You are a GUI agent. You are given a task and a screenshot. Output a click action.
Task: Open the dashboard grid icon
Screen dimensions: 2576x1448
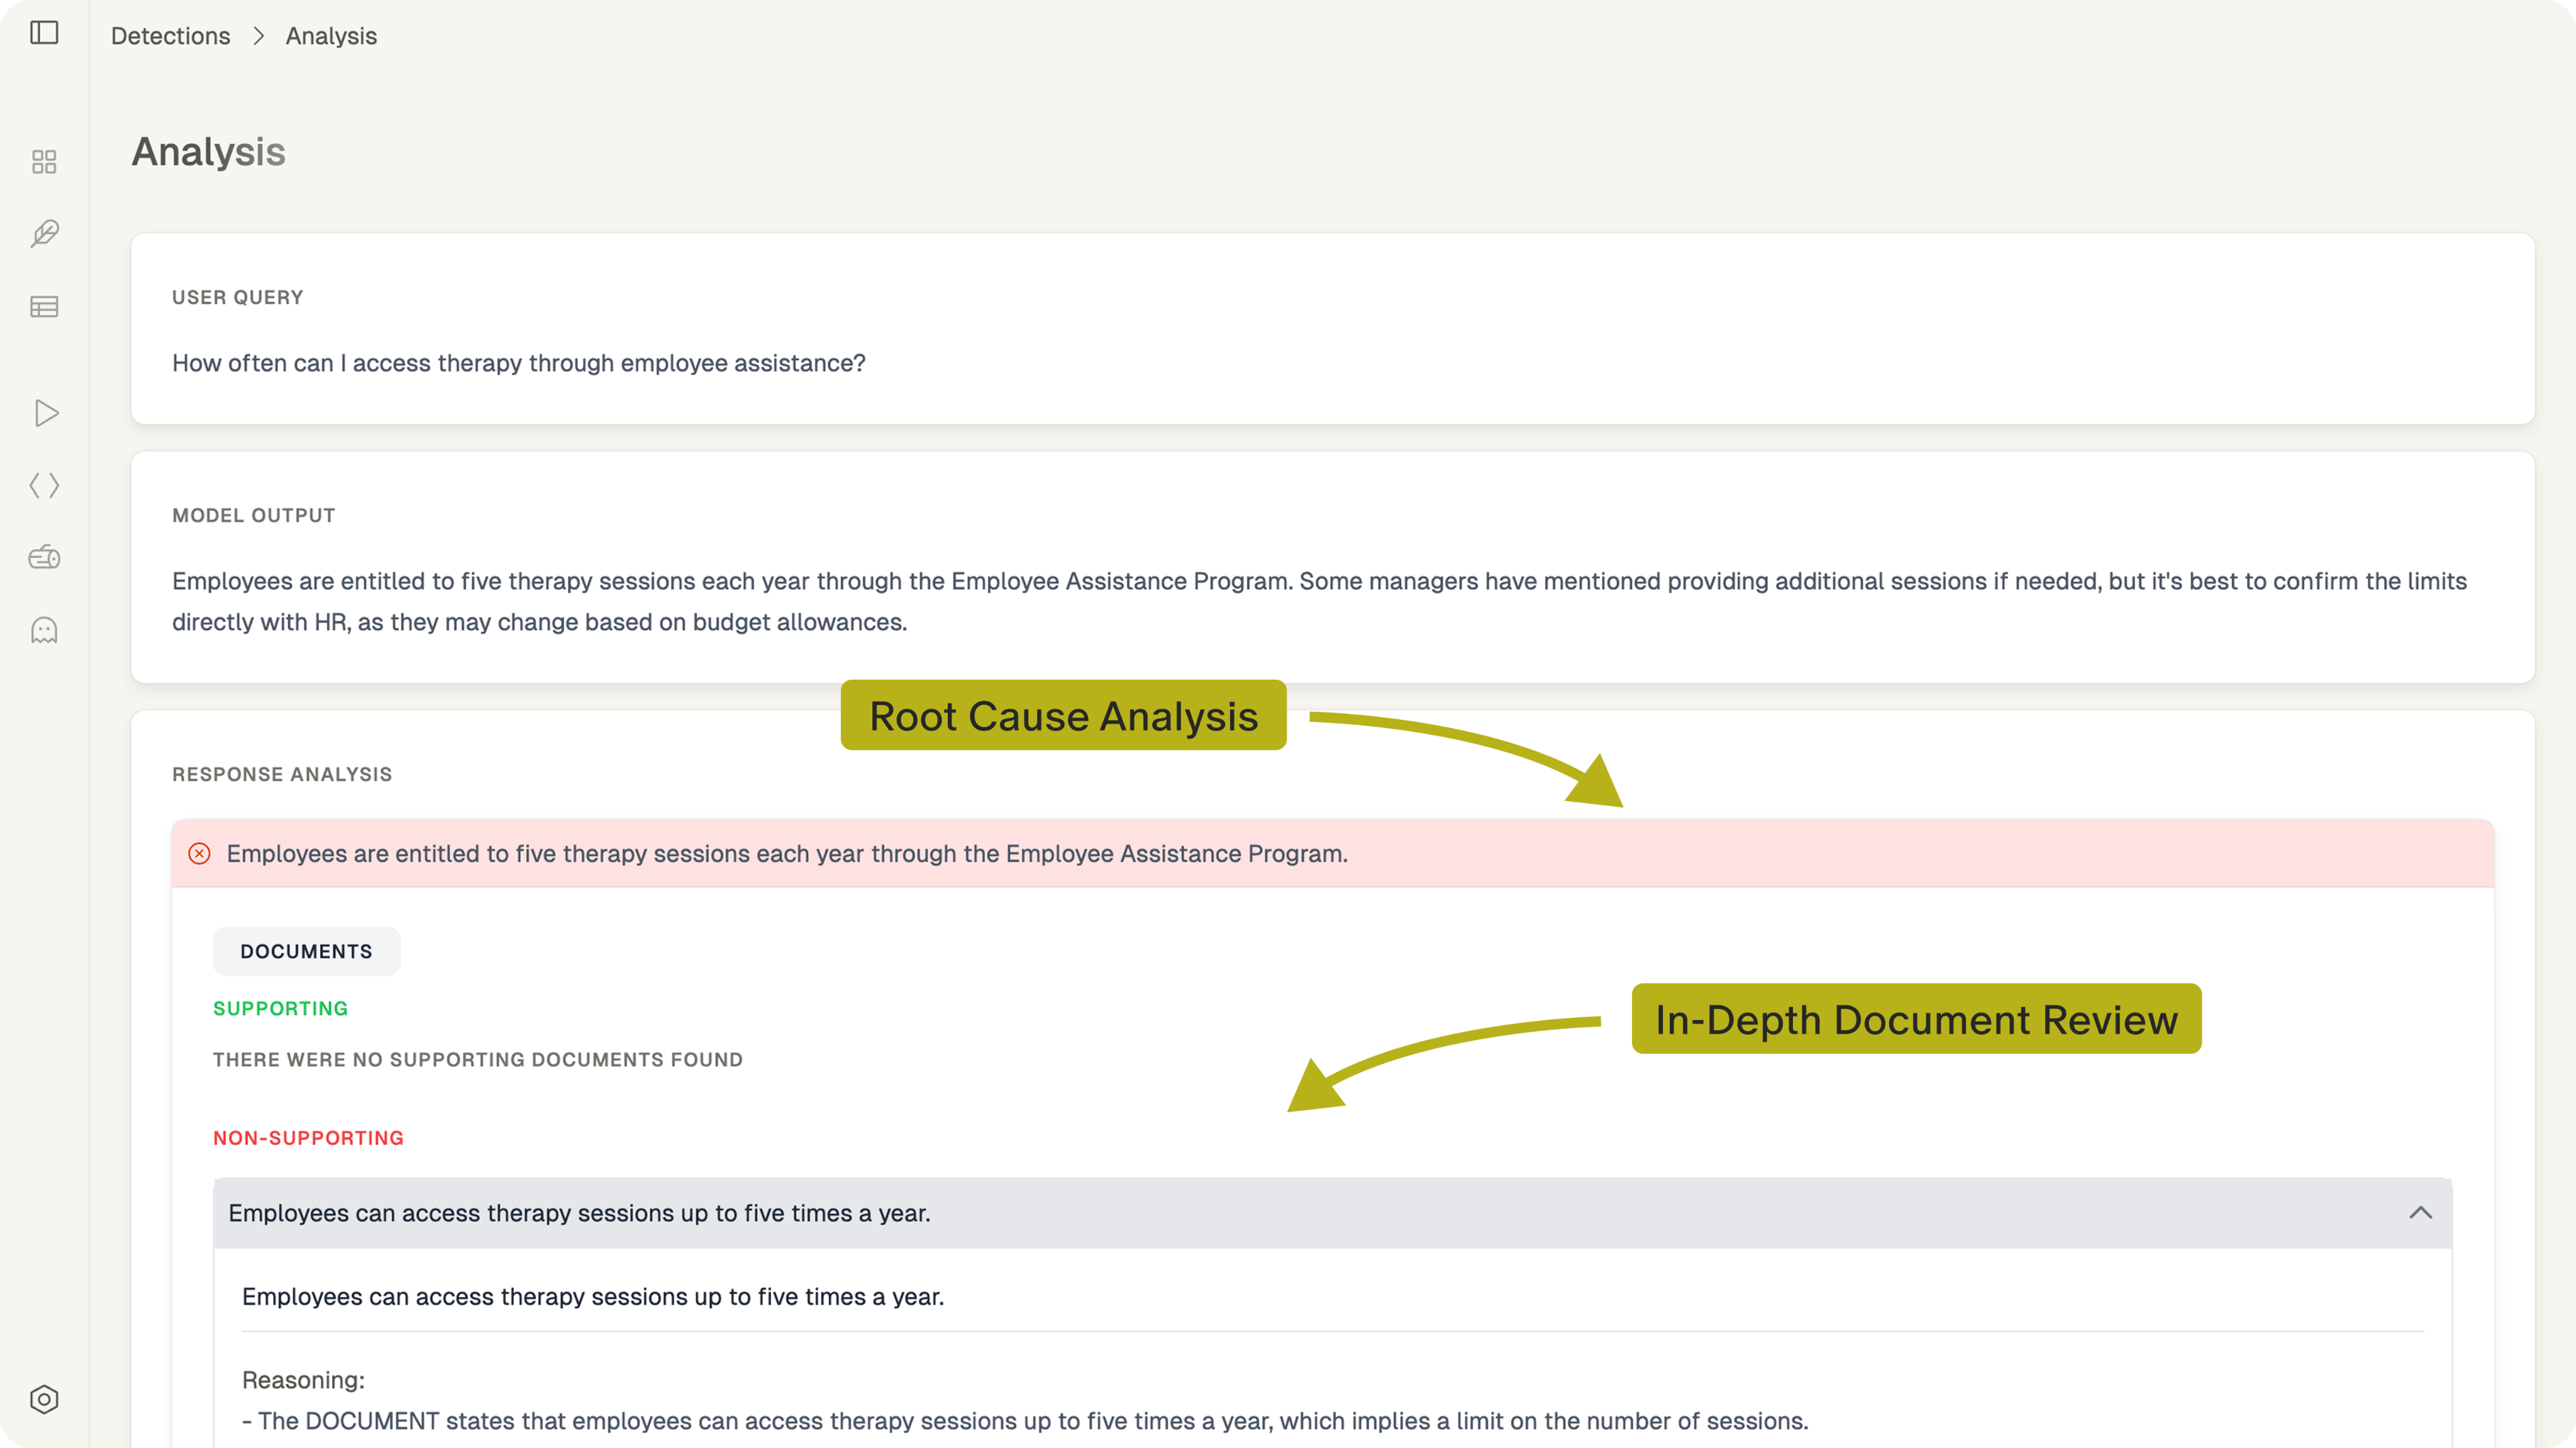pyautogui.click(x=44, y=162)
